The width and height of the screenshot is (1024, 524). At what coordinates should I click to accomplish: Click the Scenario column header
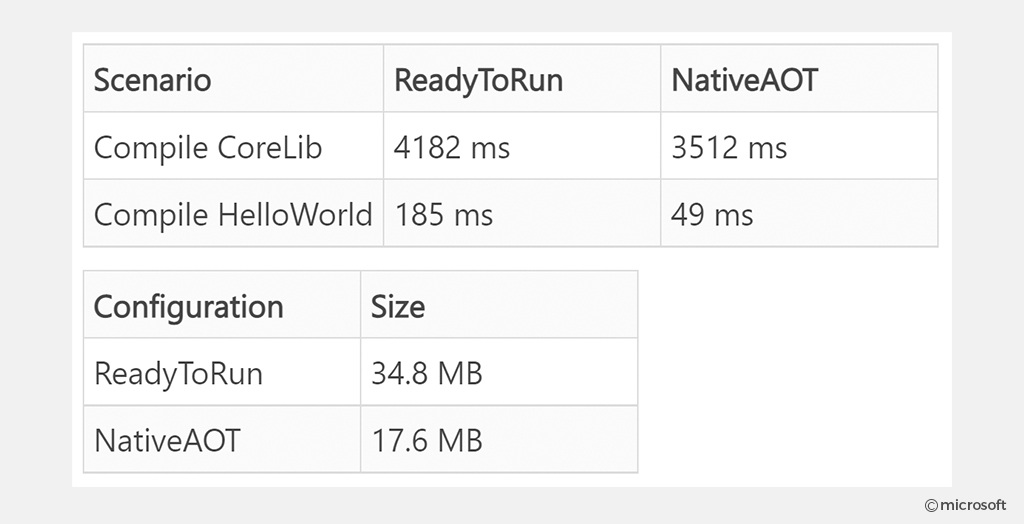[233, 78]
